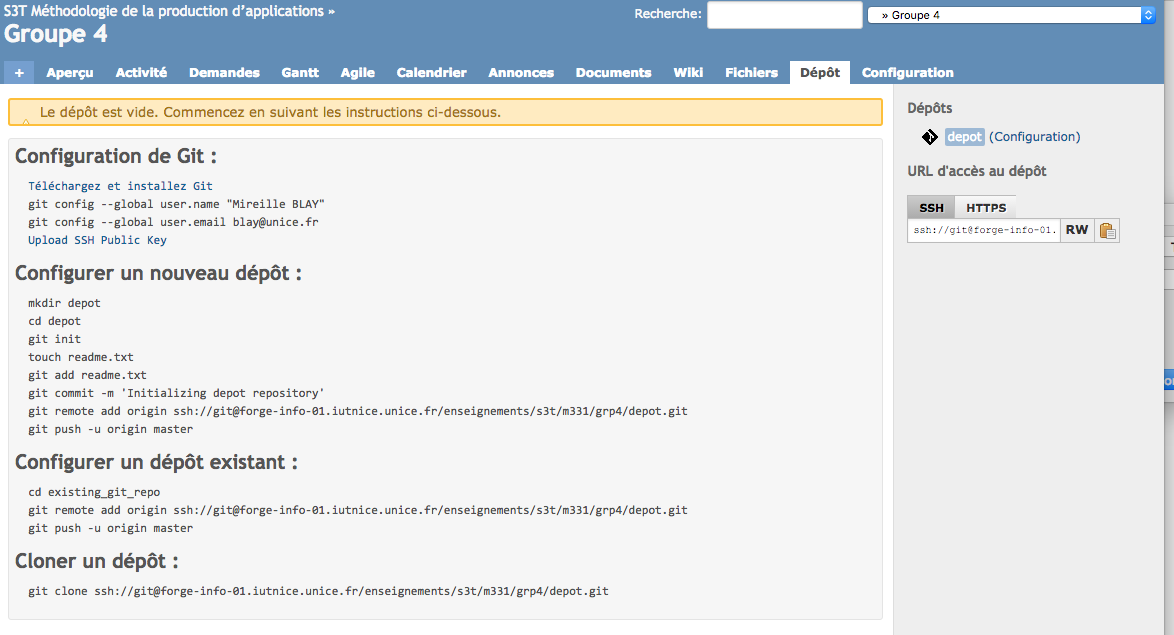Open the Calendrier tab
This screenshot has width=1174, height=635.
click(431, 73)
